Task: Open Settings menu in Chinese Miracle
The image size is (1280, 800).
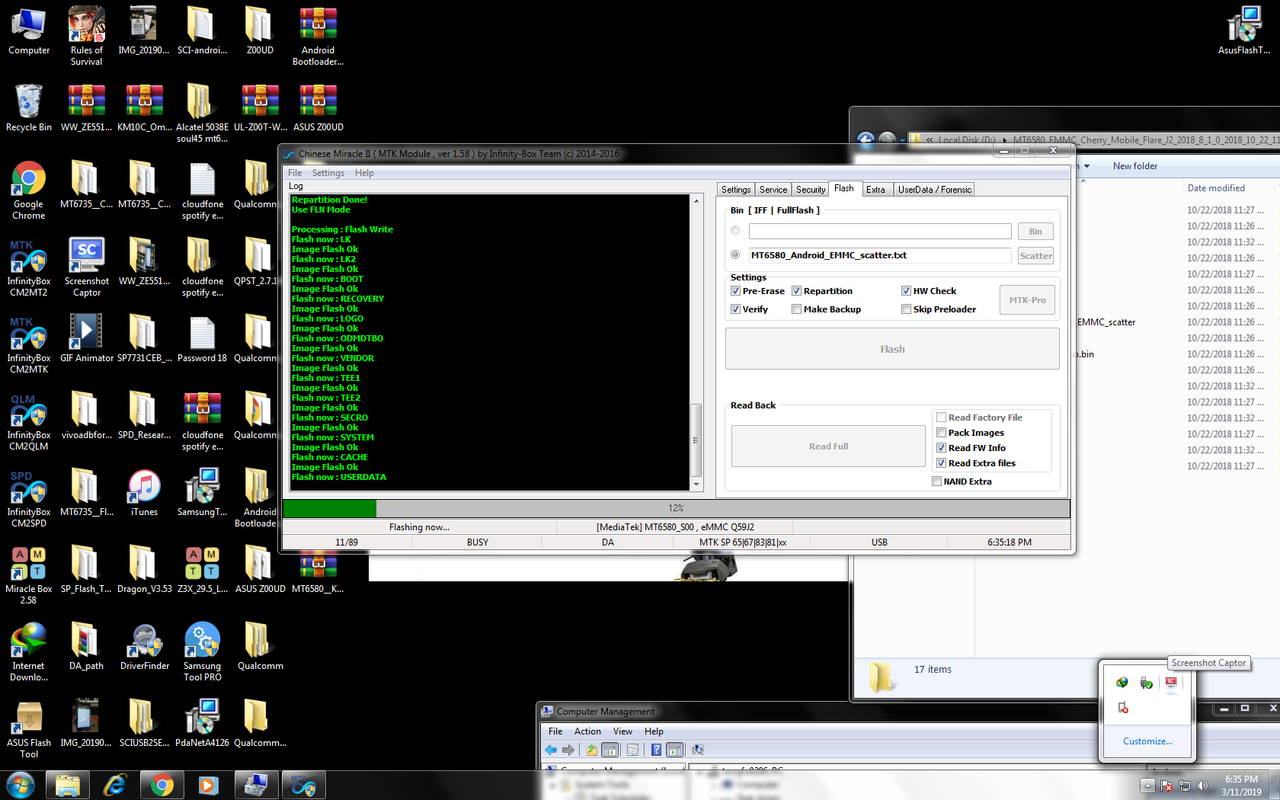Action: 328,173
